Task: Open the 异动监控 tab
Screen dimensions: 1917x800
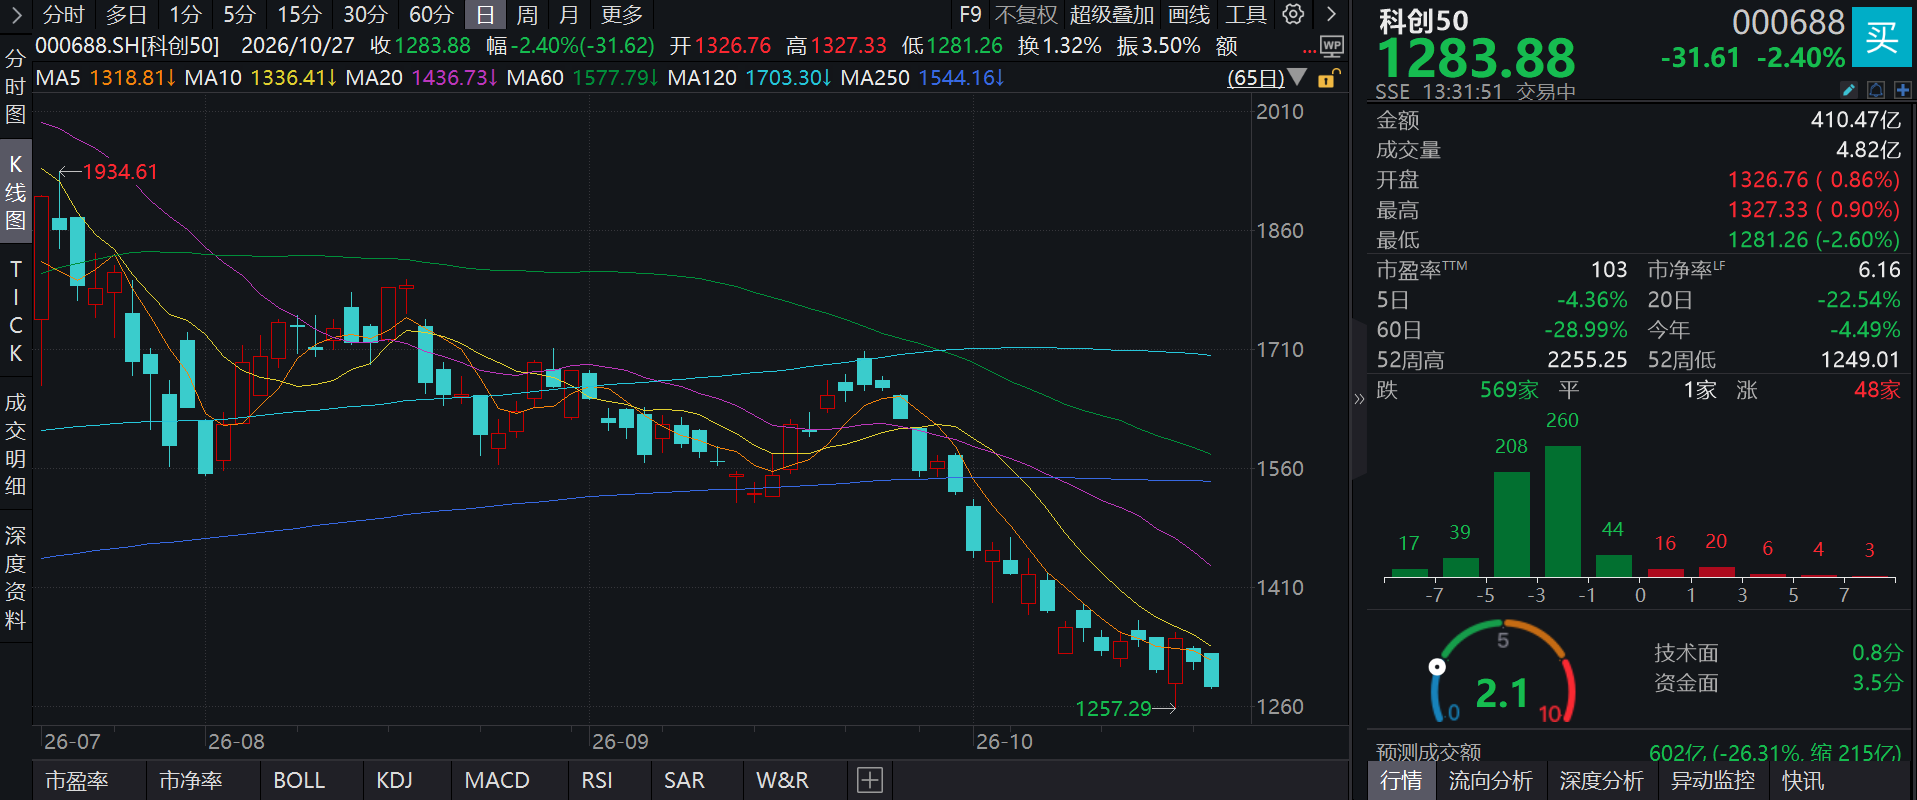Action: click(1713, 781)
